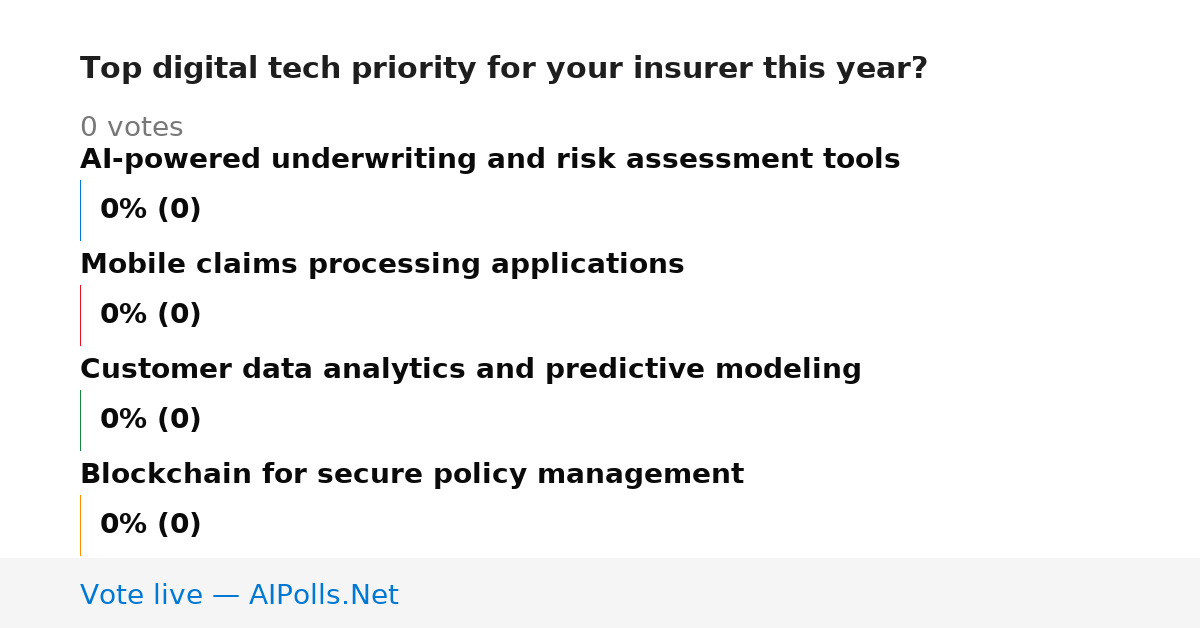Image resolution: width=1200 pixels, height=628 pixels.
Task: Click the blue bar for AI-powered underwriting
Action: coord(81,210)
